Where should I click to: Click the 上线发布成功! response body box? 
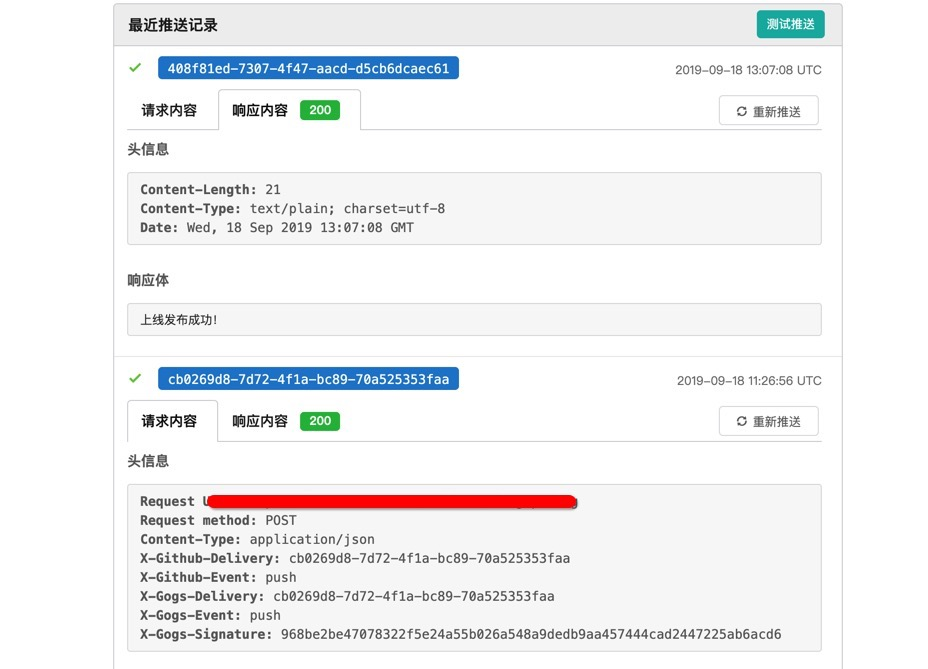point(474,320)
